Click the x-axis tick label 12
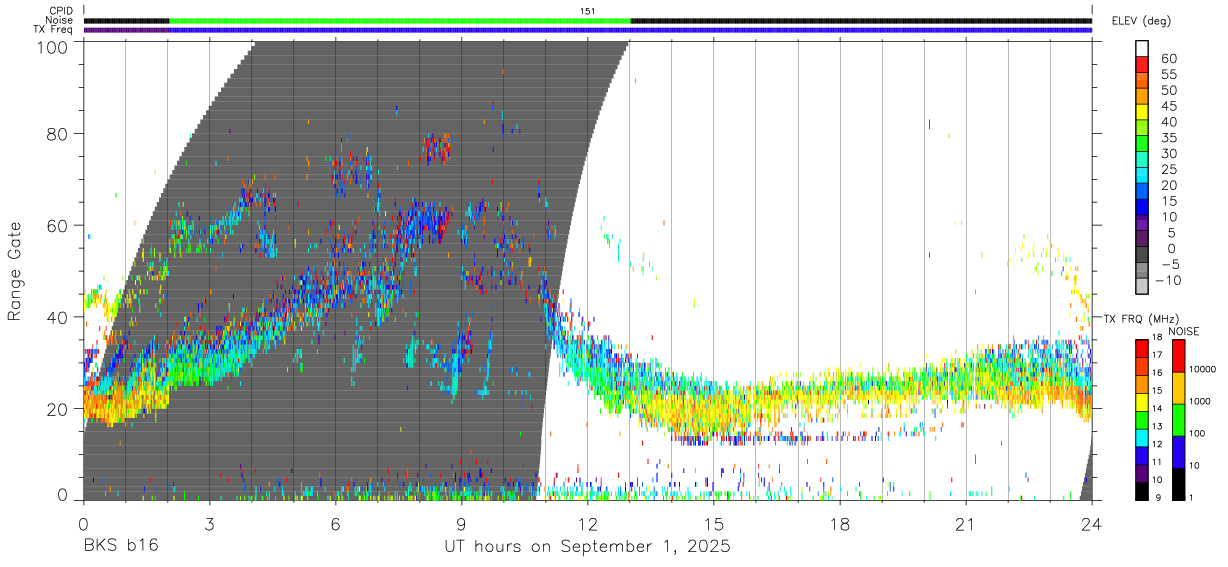Screen dimensions: 1228x567 coord(587,523)
